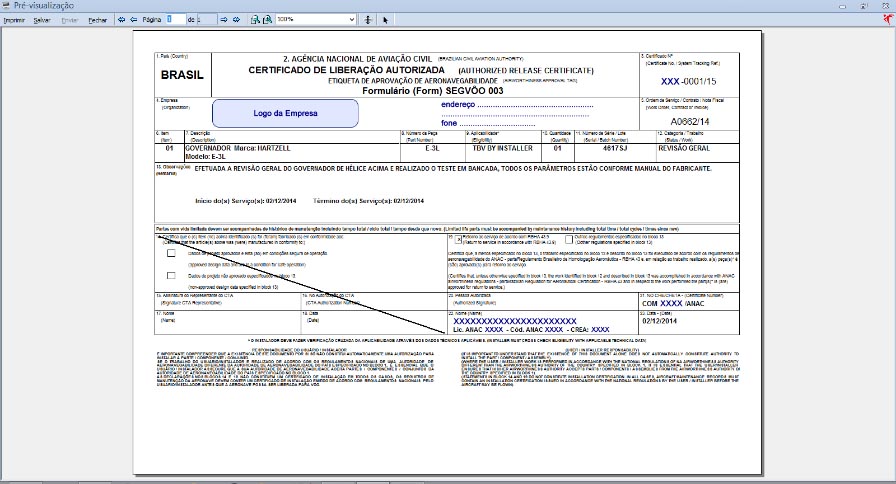This screenshot has height=484, width=896.
Task: Click the 'COM XXXX /ANAC' certificate number
Action: 673,303
